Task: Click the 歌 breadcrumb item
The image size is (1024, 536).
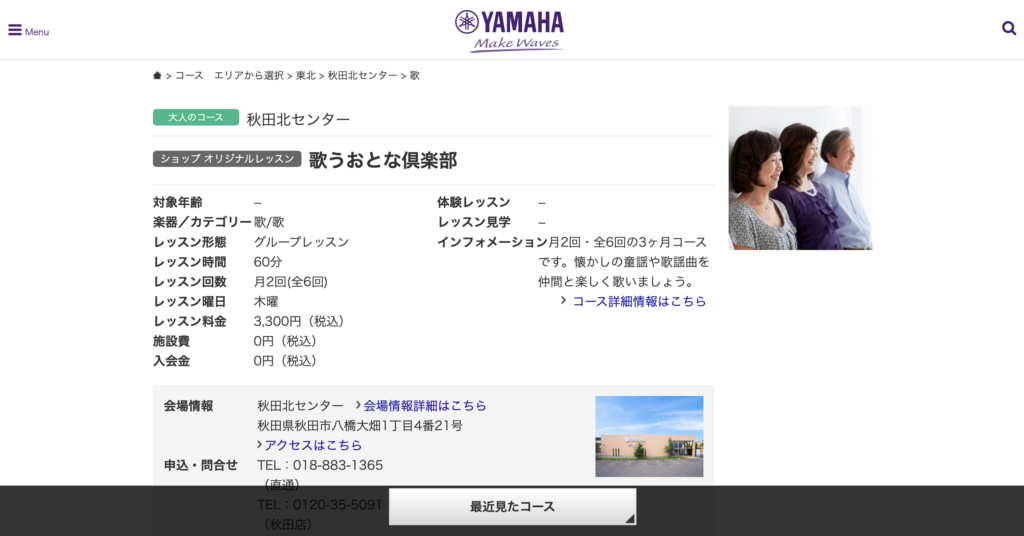Action: (415, 76)
